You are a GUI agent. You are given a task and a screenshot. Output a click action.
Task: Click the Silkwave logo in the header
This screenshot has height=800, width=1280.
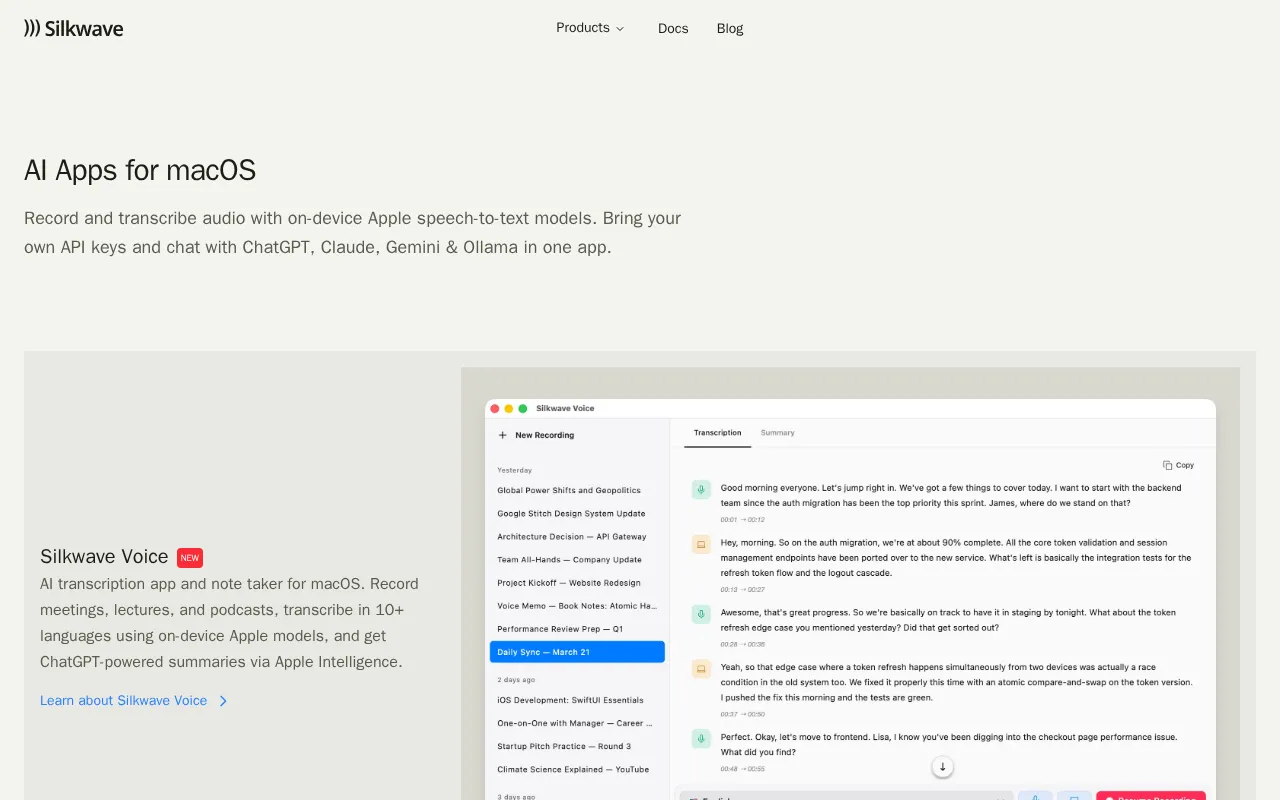74,28
